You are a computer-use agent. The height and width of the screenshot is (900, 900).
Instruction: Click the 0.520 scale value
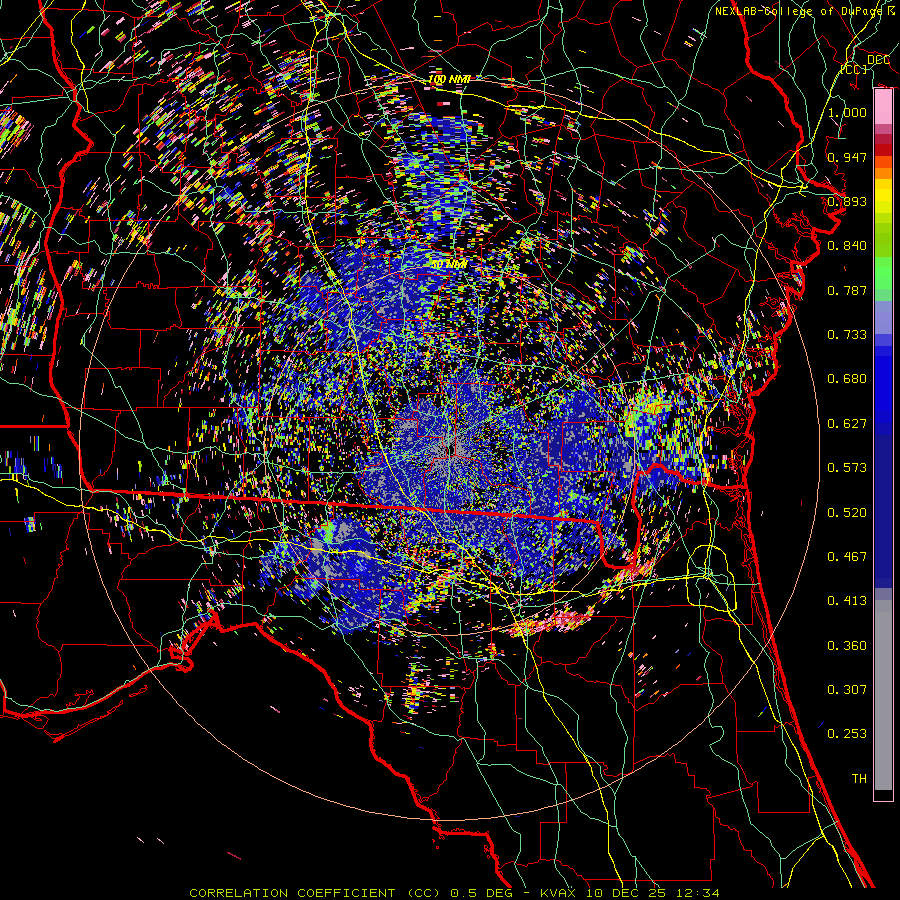click(847, 513)
